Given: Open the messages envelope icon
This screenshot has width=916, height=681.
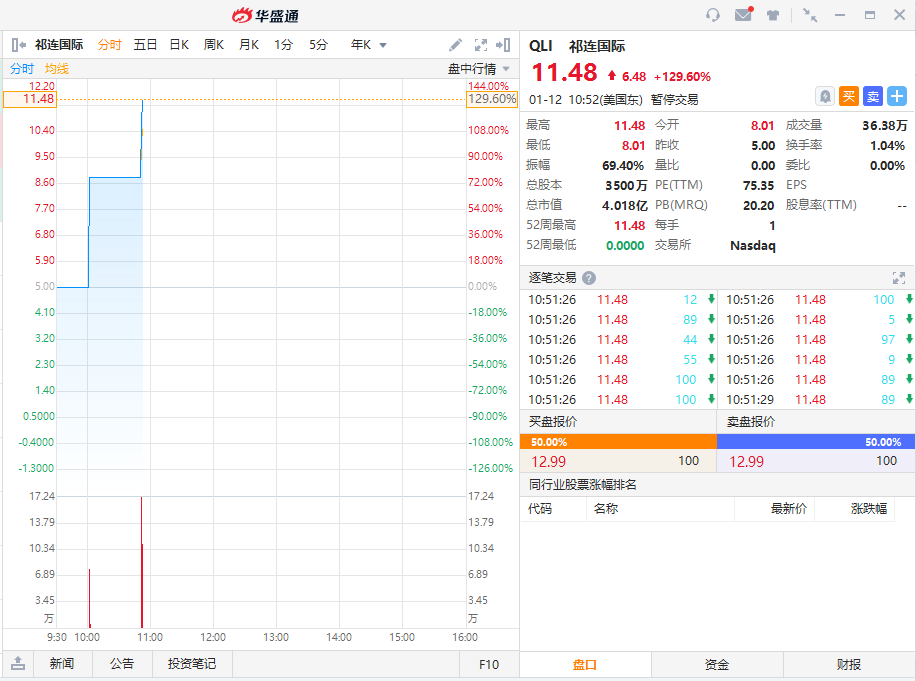Looking at the screenshot, I should coord(743,15).
